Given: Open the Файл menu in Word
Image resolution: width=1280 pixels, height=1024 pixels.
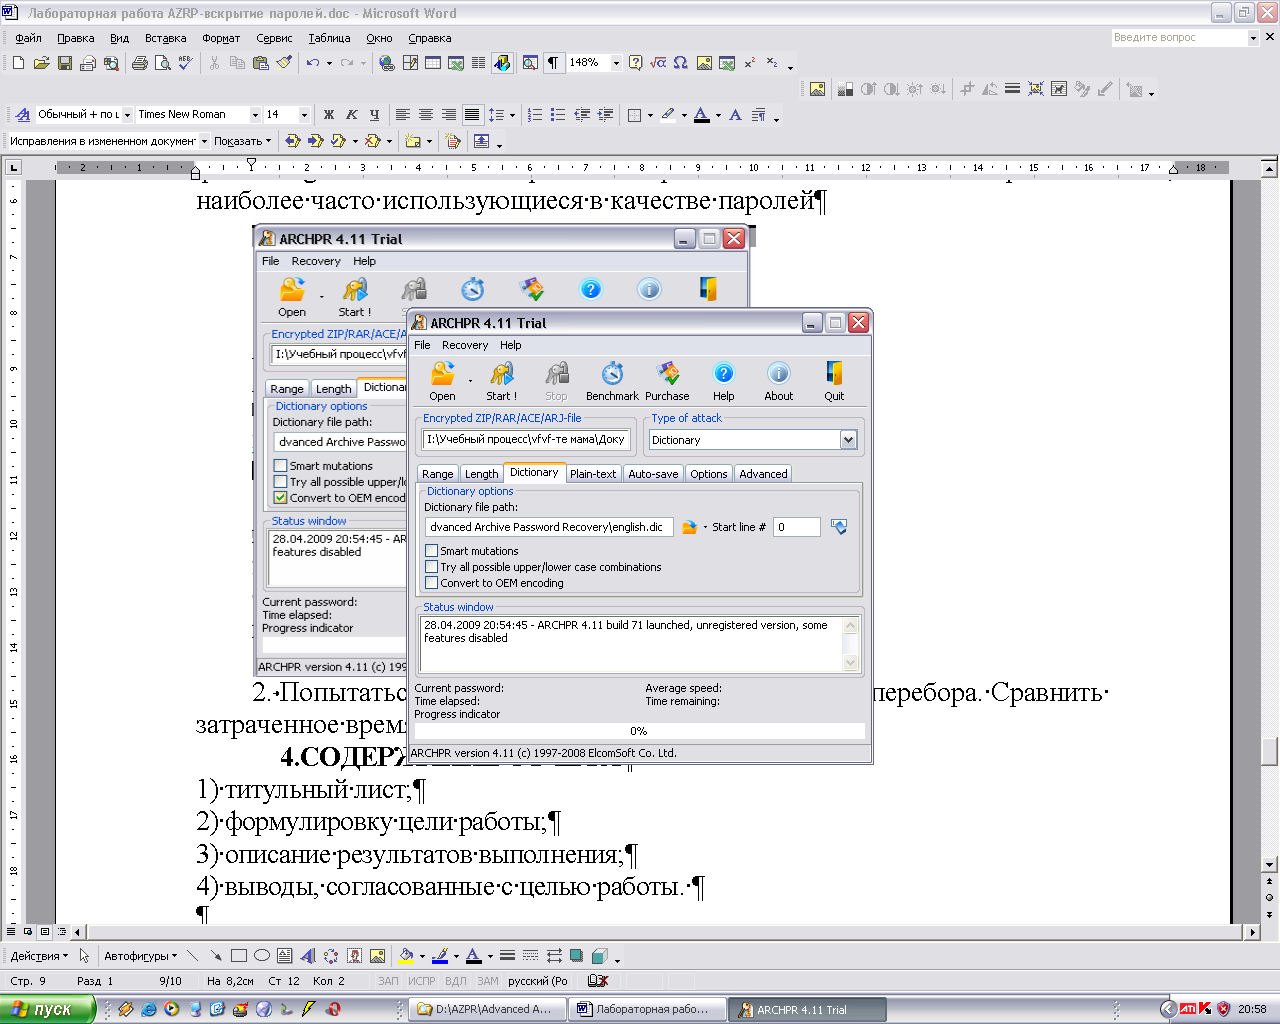Looking at the screenshot, I should click(x=28, y=38).
